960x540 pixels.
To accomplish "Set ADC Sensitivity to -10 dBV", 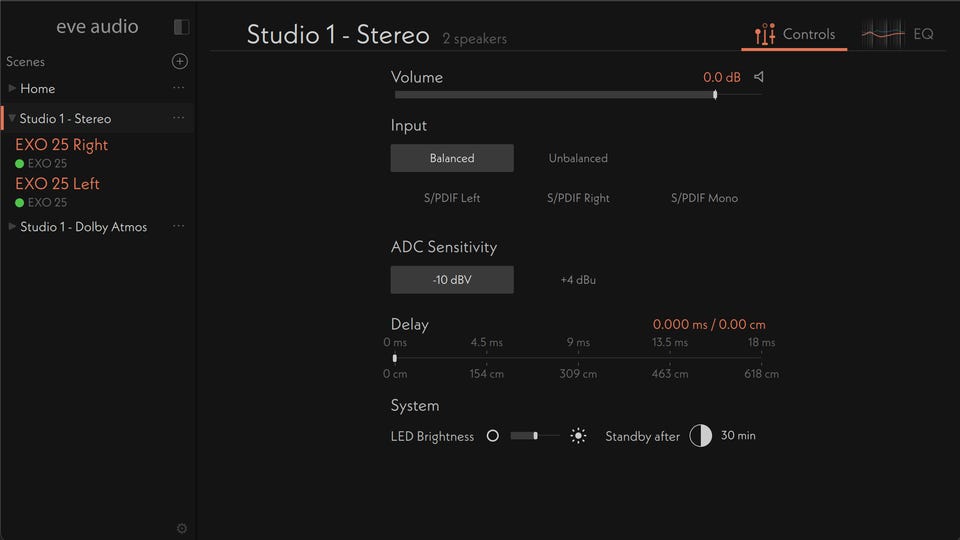I will (452, 280).
